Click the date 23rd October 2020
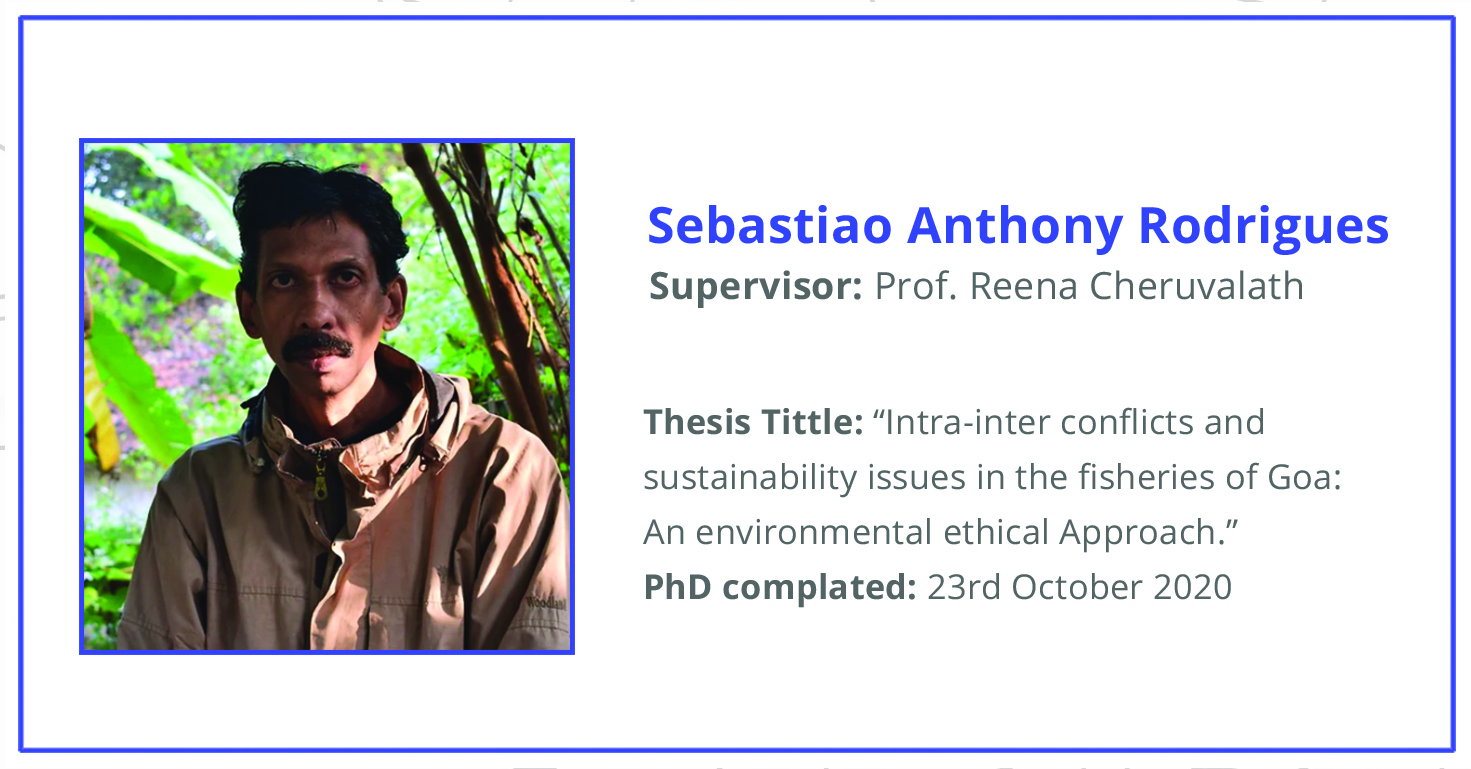Image resolution: width=1471 pixels, height=769 pixels. pyautogui.click(x=1080, y=587)
